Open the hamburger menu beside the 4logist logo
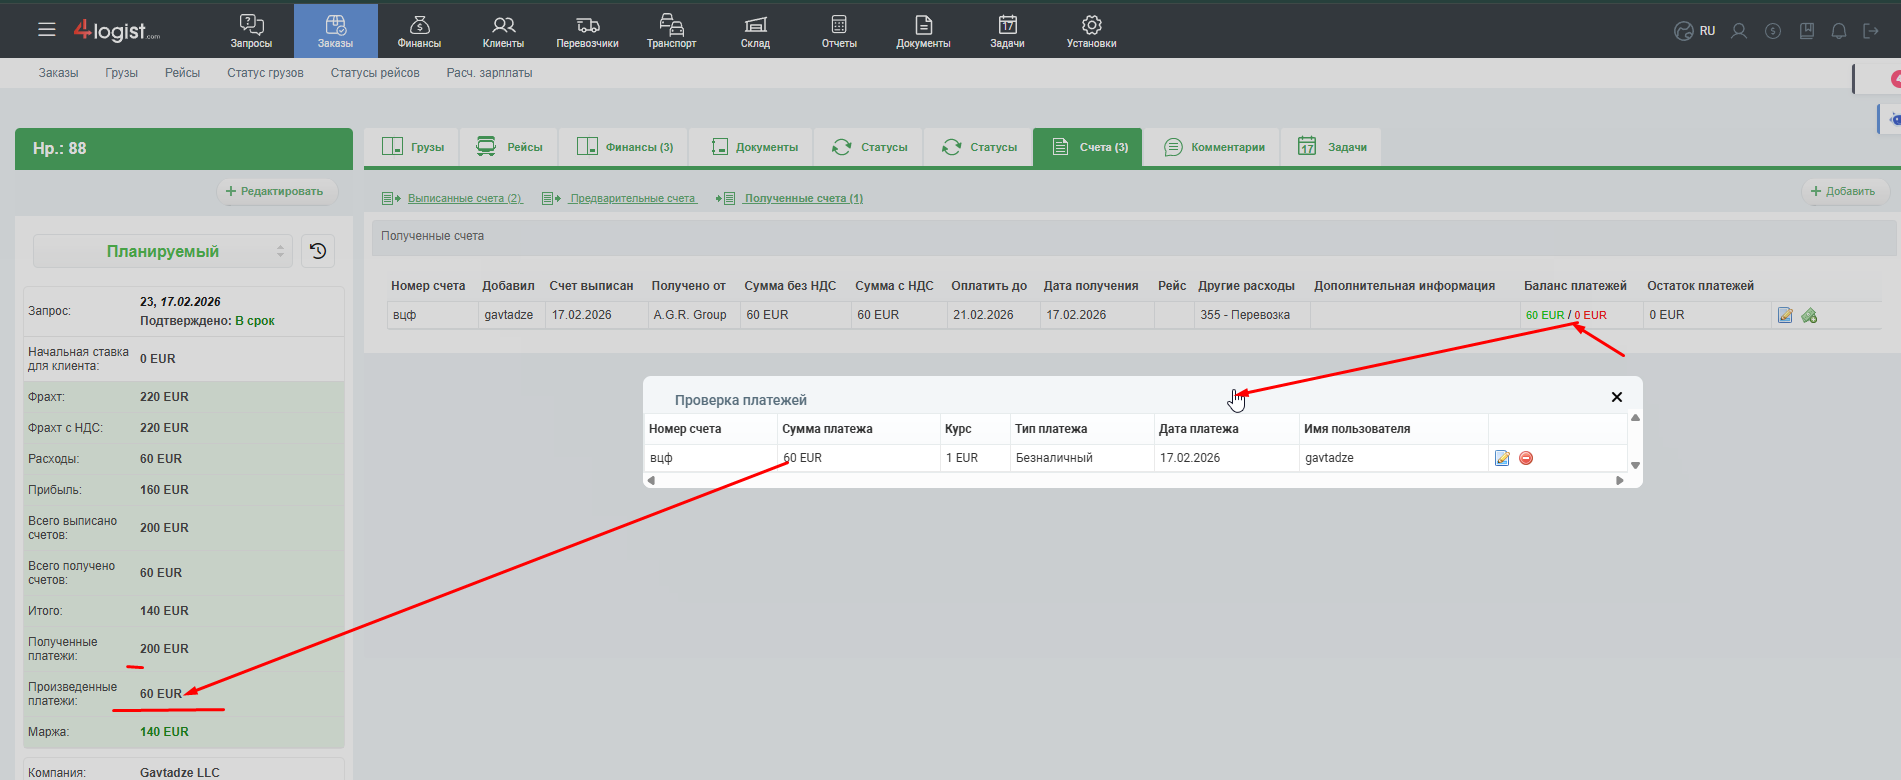Image resolution: width=1901 pixels, height=780 pixels. click(x=46, y=30)
